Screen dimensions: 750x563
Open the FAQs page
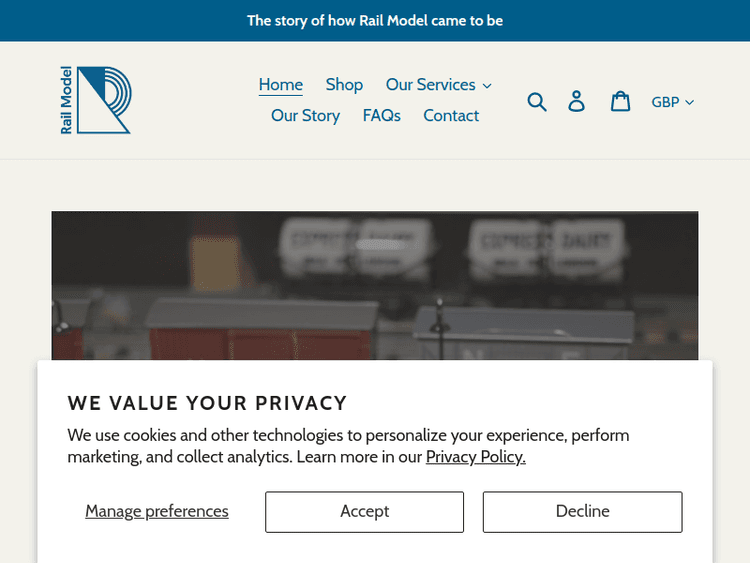[382, 116]
